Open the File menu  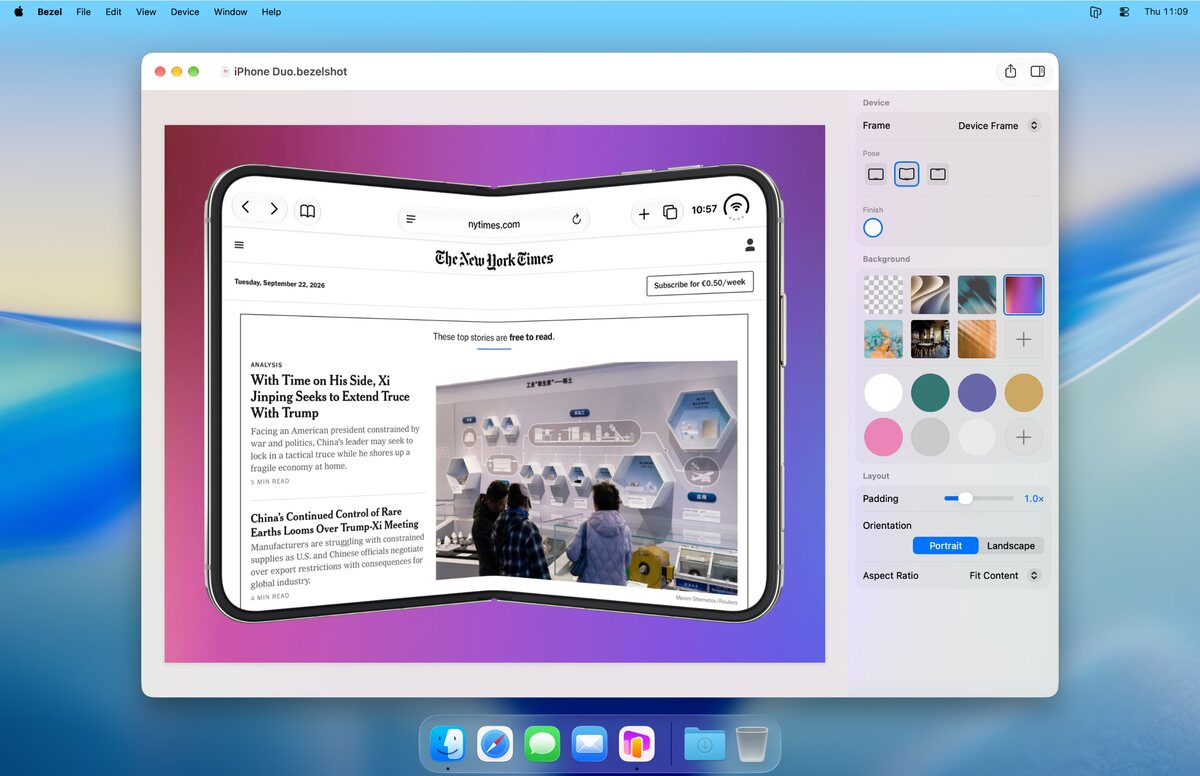[83, 12]
